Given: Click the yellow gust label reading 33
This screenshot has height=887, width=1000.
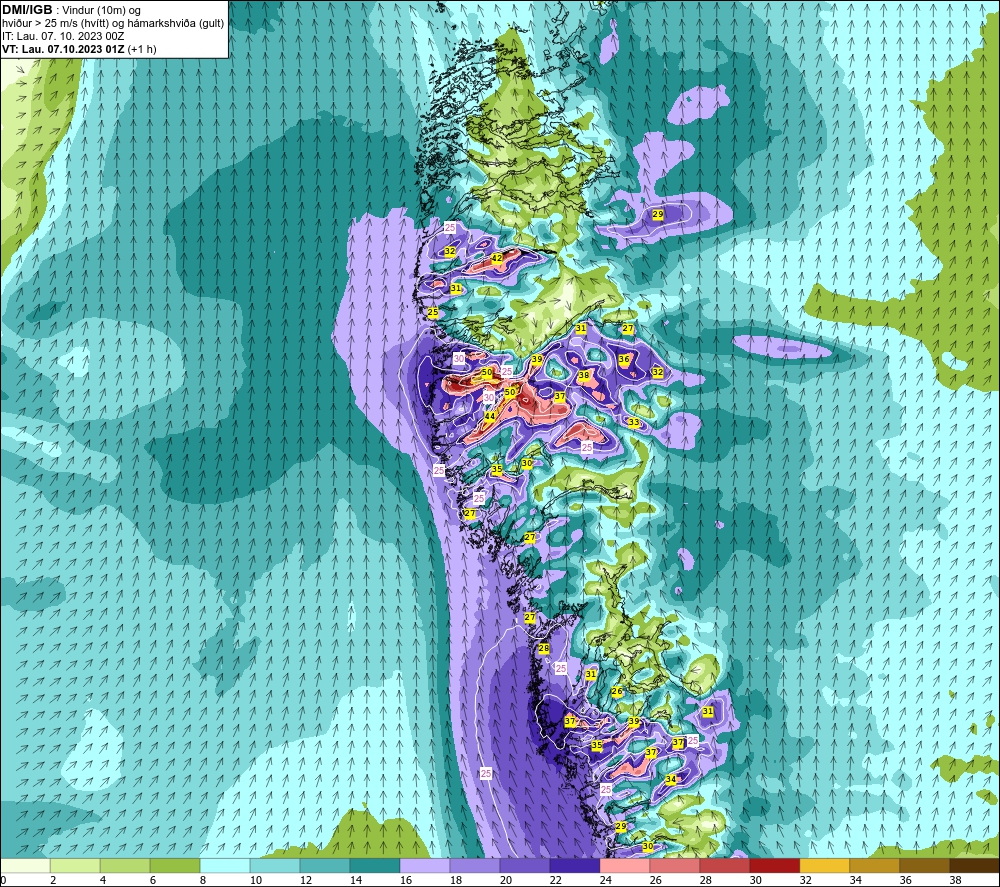Looking at the screenshot, I should [634, 422].
